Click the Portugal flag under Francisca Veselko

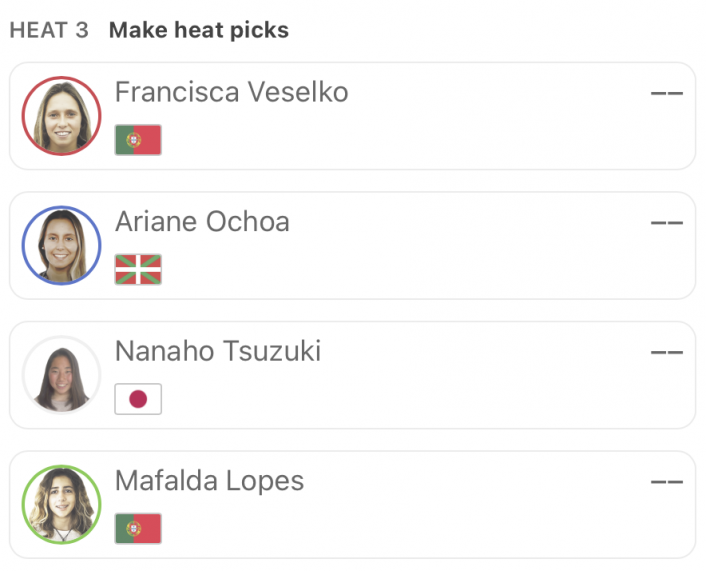(138, 140)
